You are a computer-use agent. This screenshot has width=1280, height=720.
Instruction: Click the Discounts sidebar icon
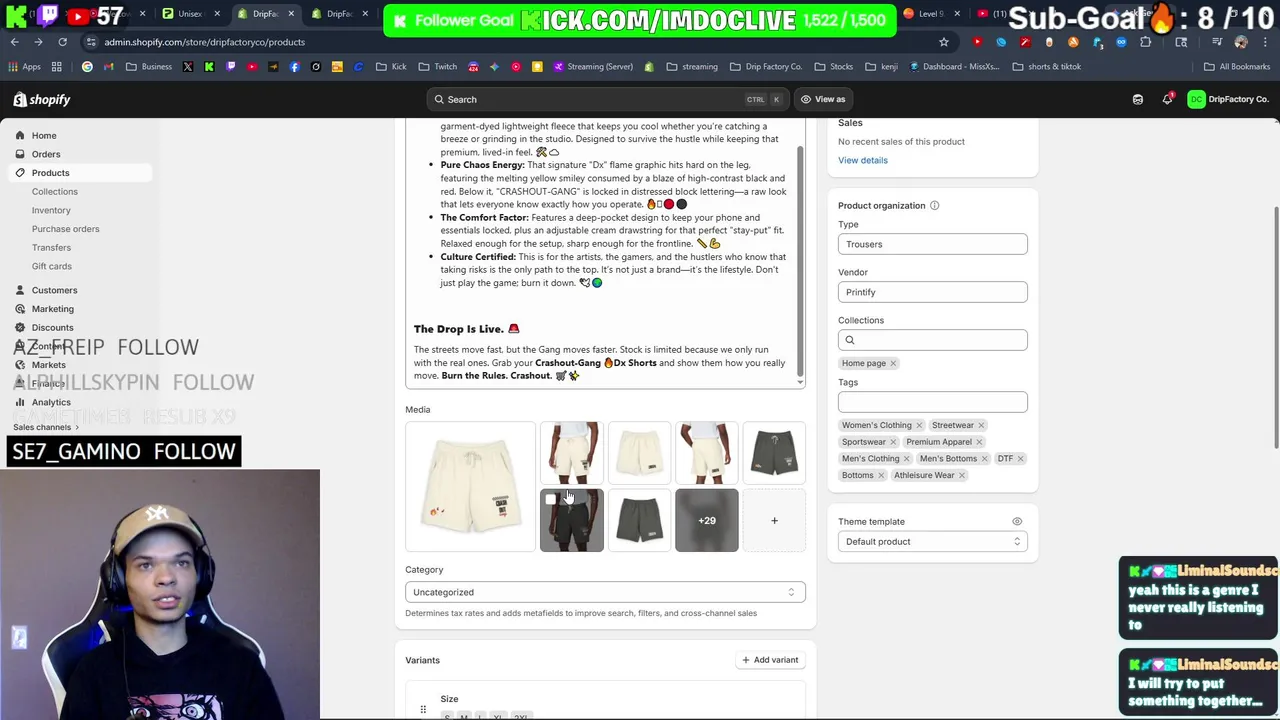20,327
